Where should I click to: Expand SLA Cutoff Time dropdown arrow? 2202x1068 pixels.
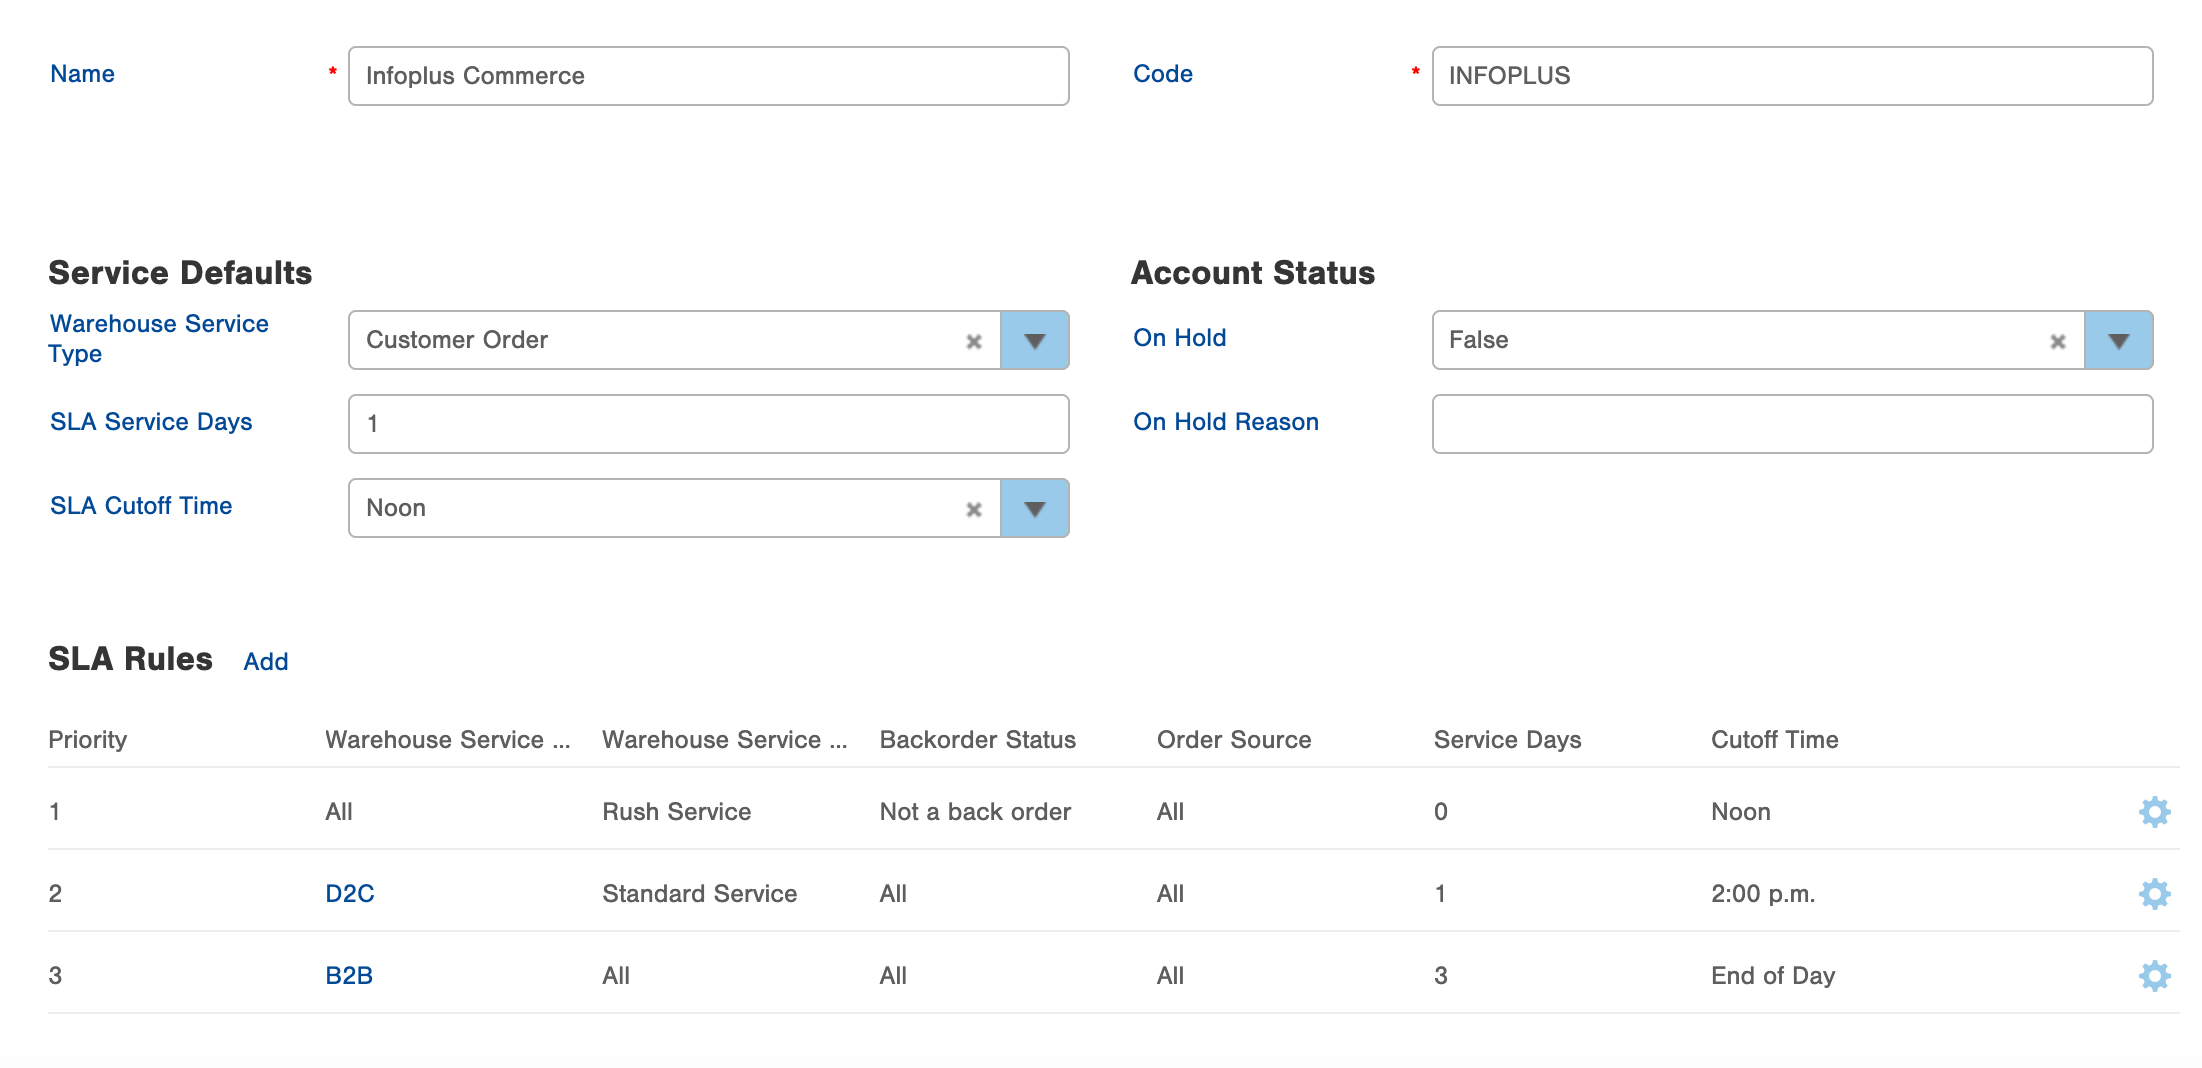coord(1035,508)
